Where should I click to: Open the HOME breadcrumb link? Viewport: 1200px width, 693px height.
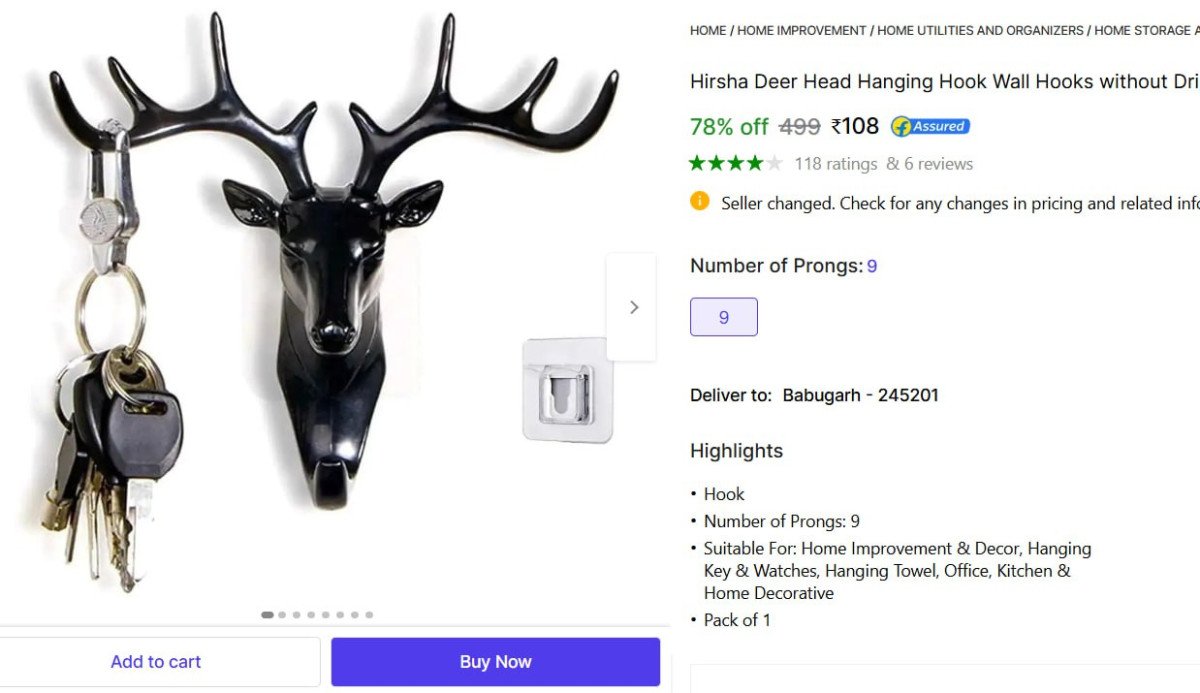click(x=708, y=31)
